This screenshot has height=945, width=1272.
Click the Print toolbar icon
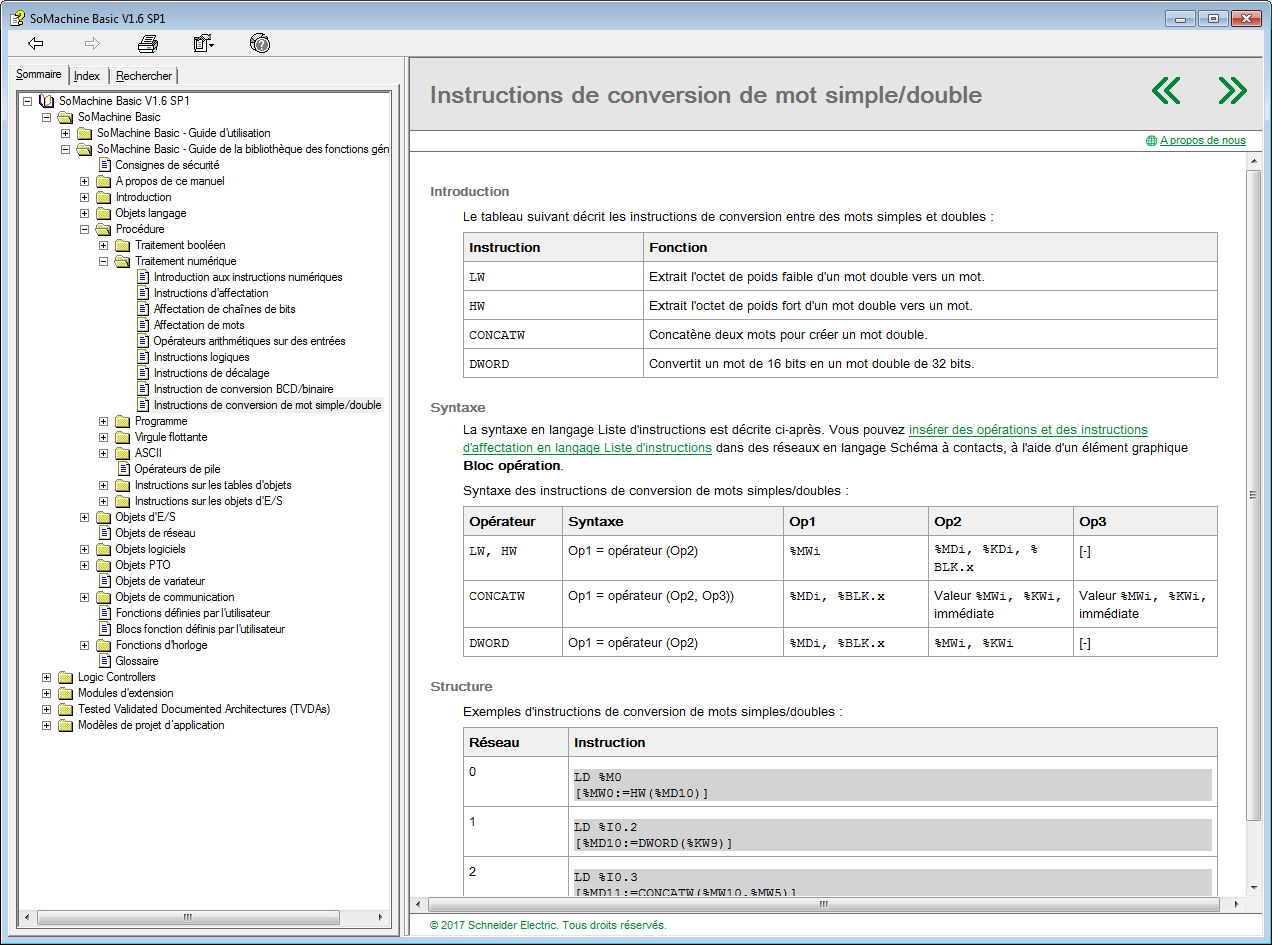(148, 43)
